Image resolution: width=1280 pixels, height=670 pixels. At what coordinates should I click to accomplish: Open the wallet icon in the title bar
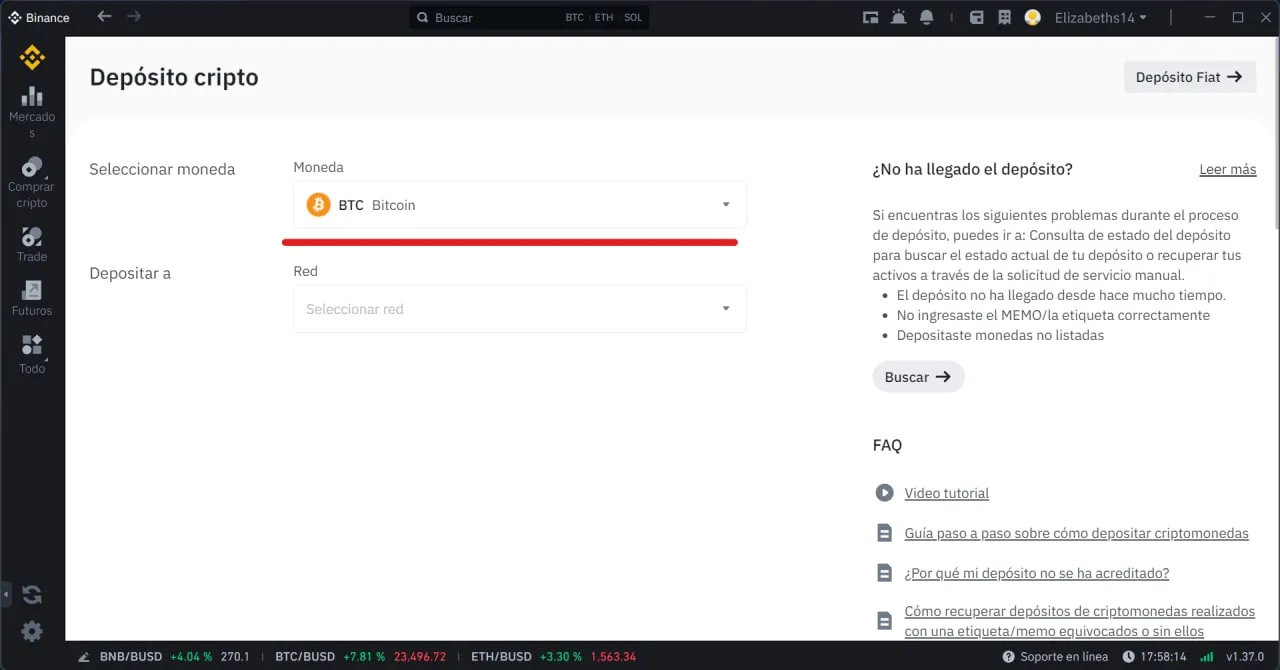(x=977, y=17)
